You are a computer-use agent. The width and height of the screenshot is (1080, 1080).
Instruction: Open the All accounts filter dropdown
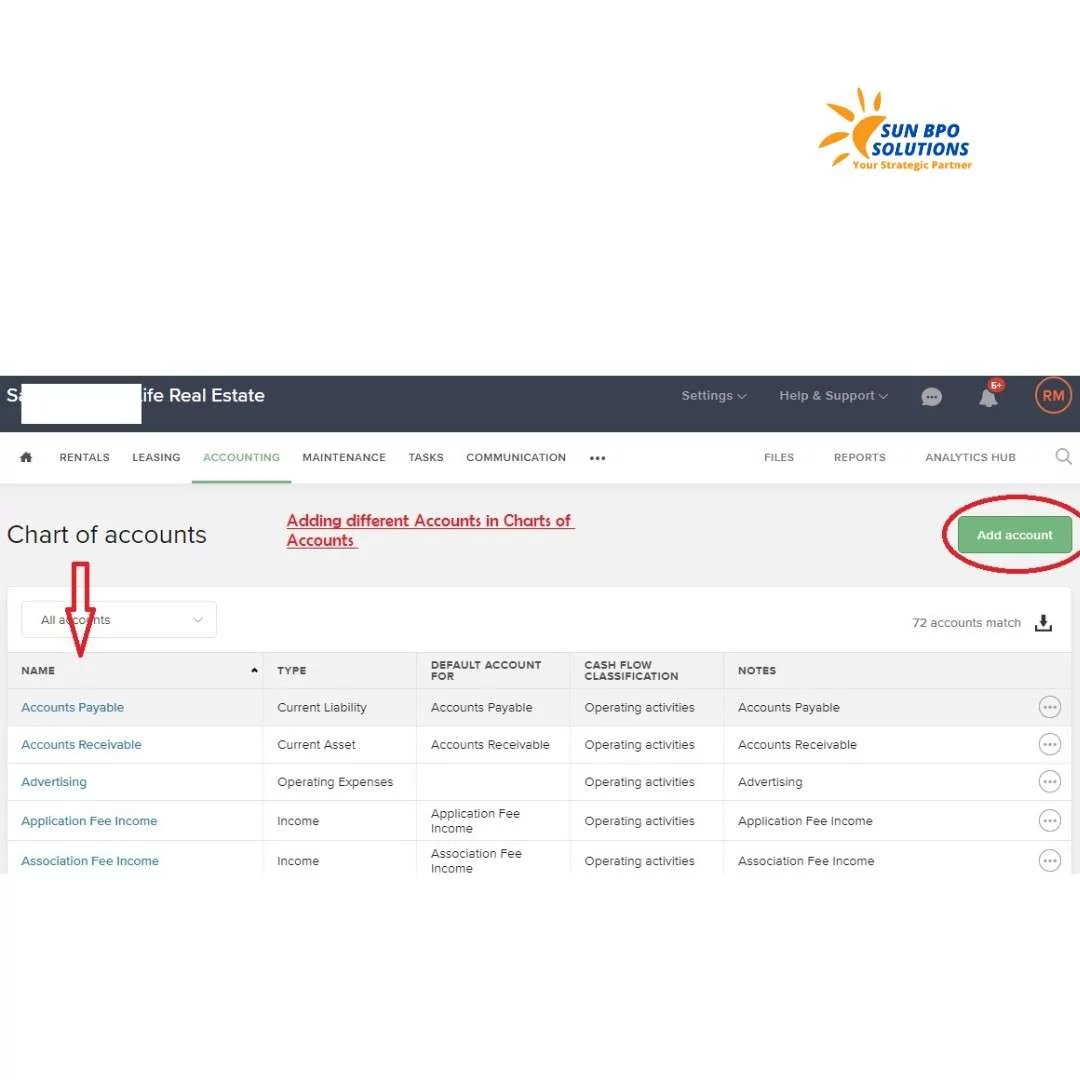[x=118, y=619]
